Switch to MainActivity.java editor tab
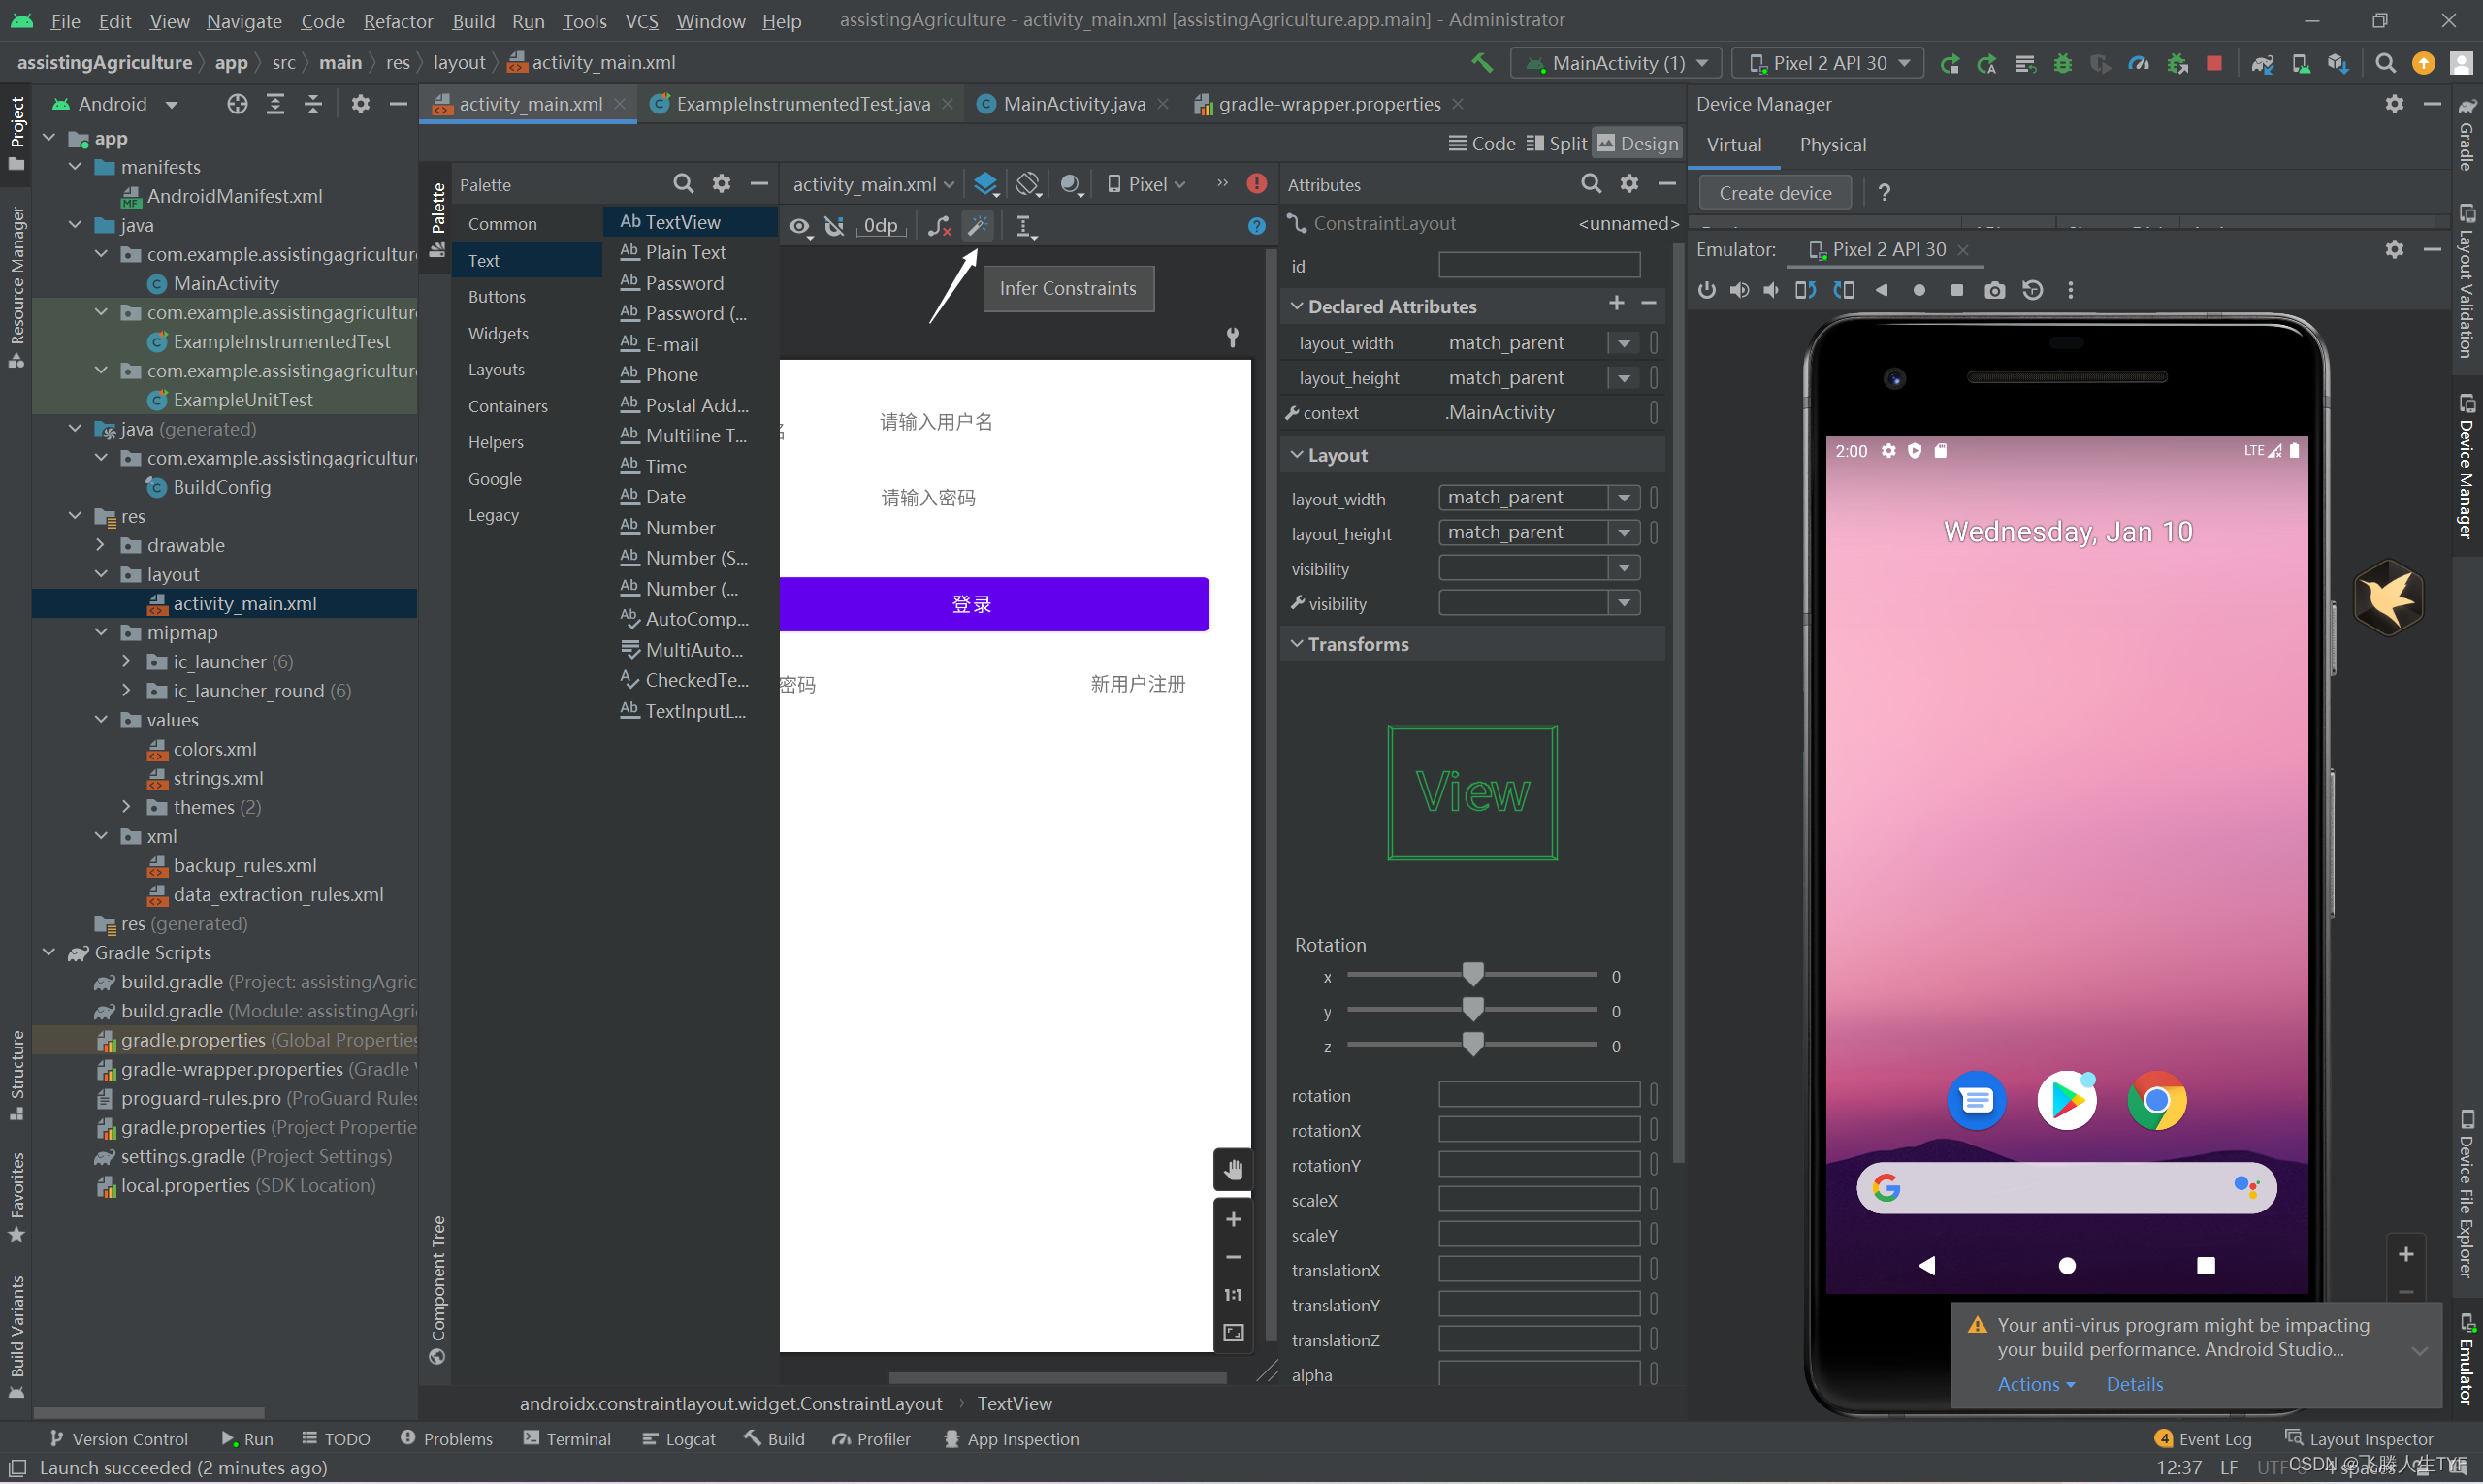 [x=1073, y=104]
